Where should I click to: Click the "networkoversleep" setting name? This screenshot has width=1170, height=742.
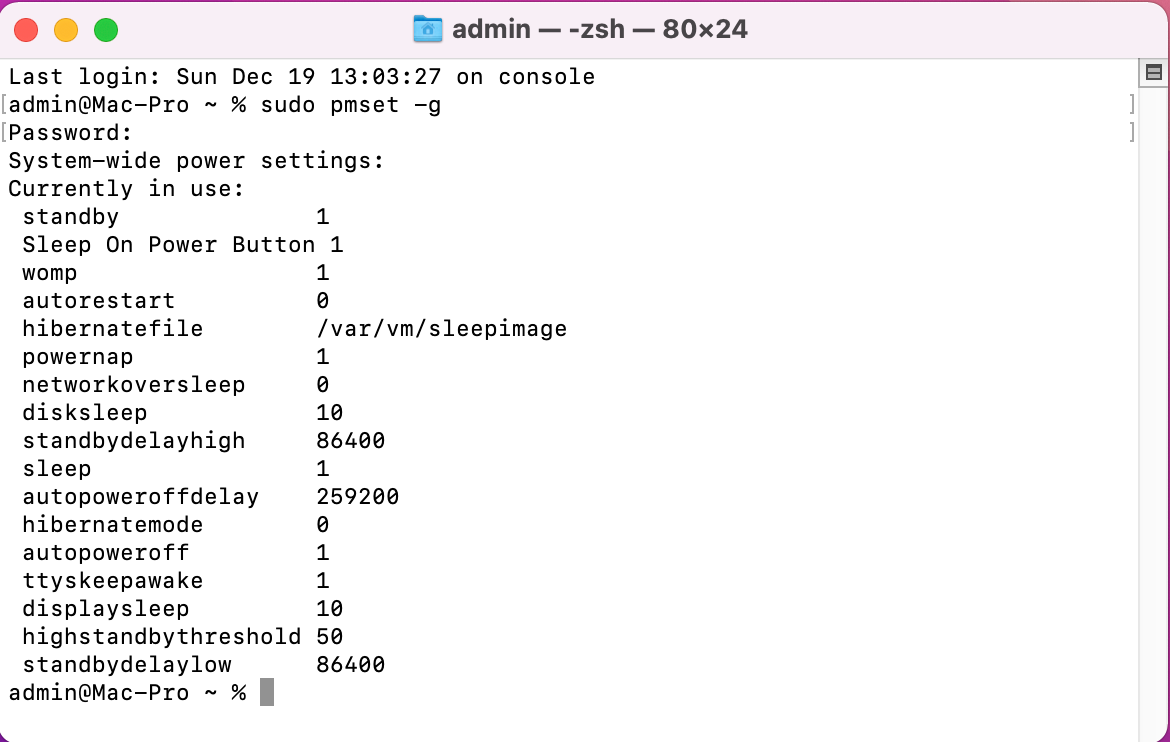(x=133, y=385)
